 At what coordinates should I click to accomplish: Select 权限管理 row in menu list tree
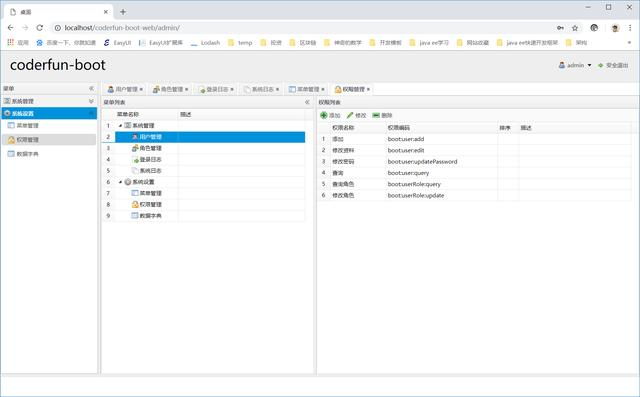click(x=203, y=204)
